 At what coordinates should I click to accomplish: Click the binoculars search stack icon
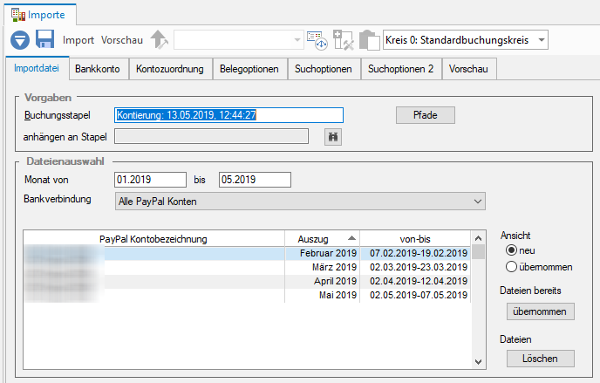click(333, 137)
